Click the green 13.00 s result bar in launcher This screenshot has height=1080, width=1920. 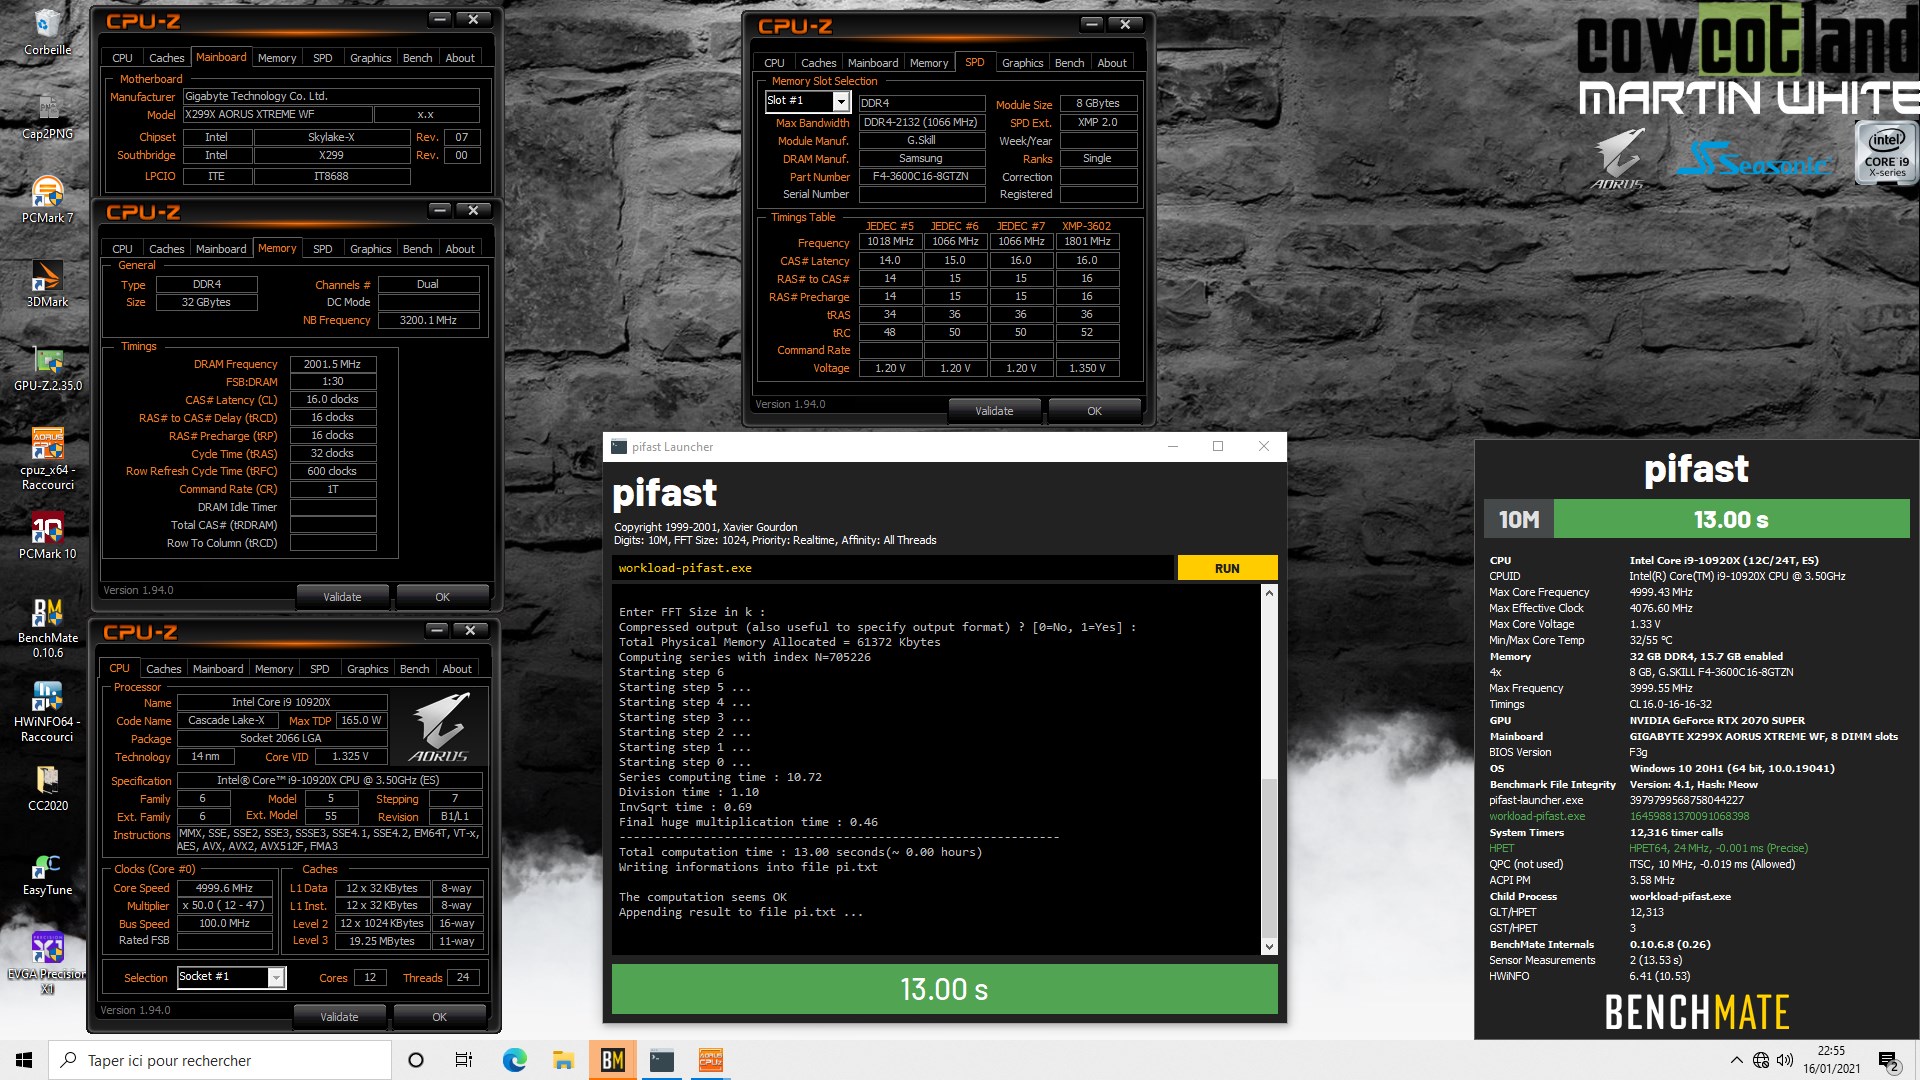tap(944, 989)
